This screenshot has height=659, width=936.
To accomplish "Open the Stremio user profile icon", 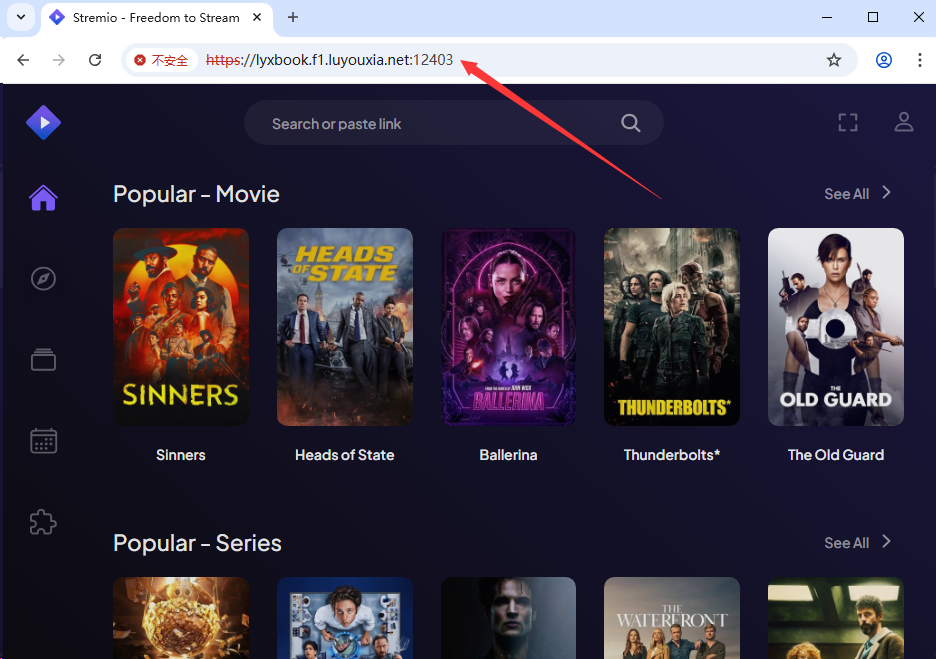I will (x=904, y=122).
